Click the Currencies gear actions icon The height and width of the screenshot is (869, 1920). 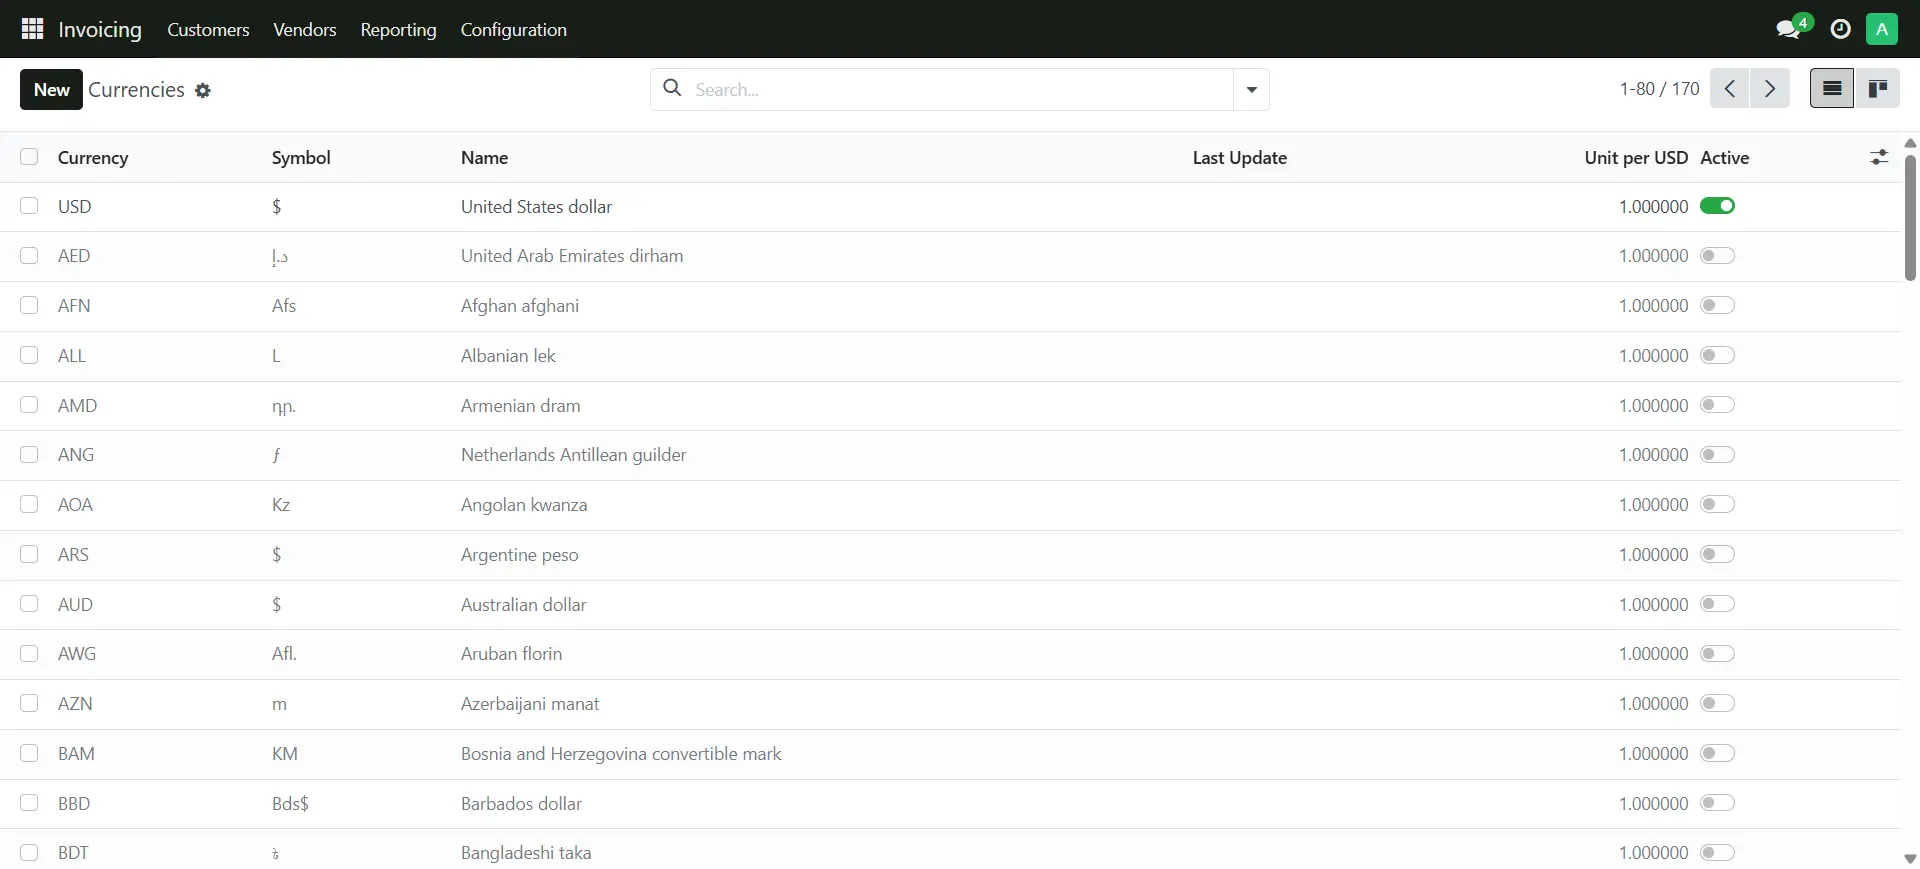(x=203, y=91)
